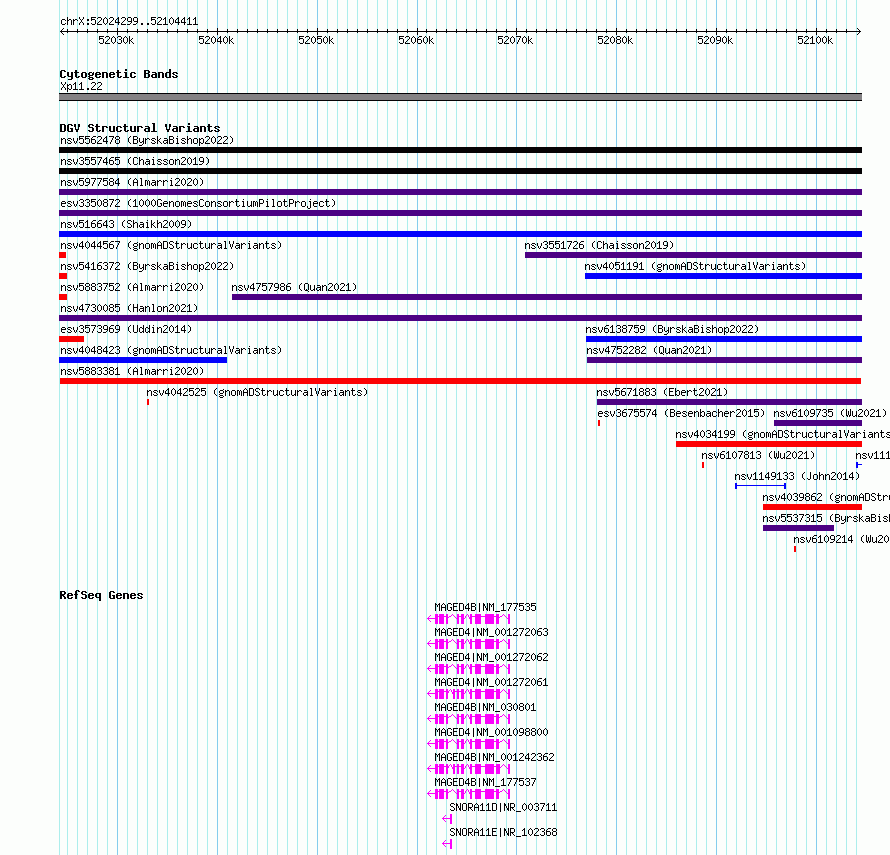Image resolution: width=890 pixels, height=855 pixels.
Task: Click the red bar under nsv4034199
Action: pyautogui.click(x=769, y=444)
